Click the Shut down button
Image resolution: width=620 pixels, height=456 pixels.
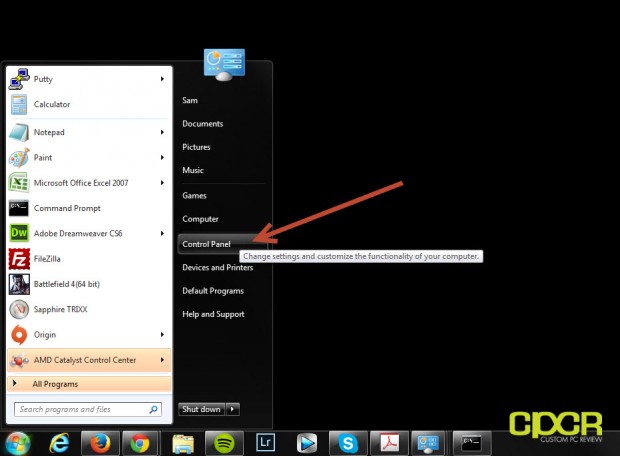coord(202,409)
